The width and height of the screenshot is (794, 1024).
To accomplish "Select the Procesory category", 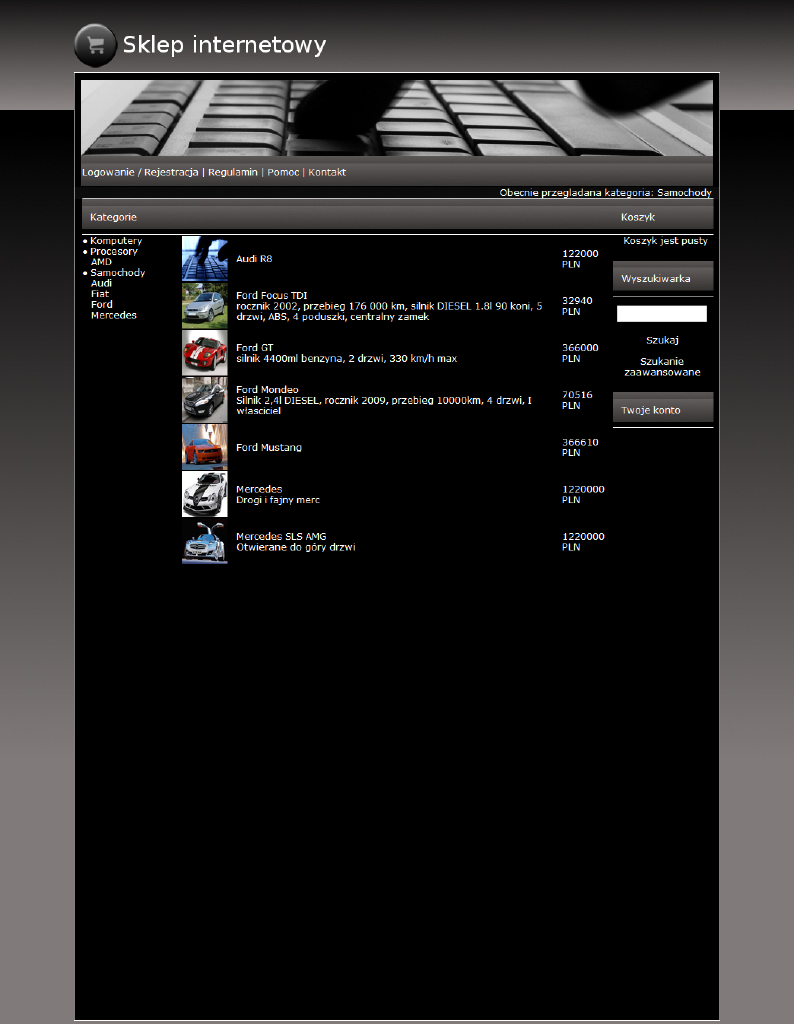I will (x=114, y=251).
